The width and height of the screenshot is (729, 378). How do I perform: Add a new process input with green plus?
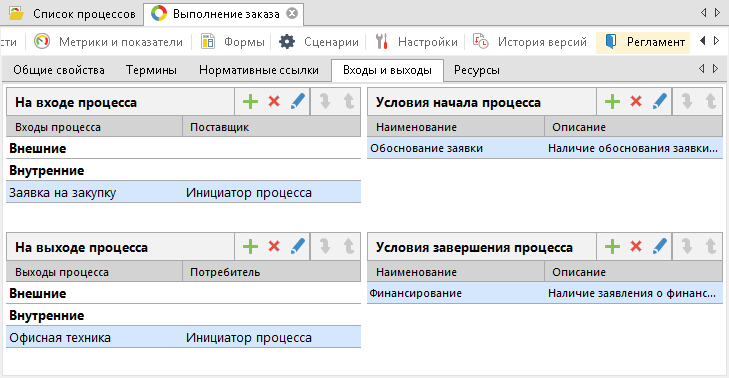click(250, 101)
